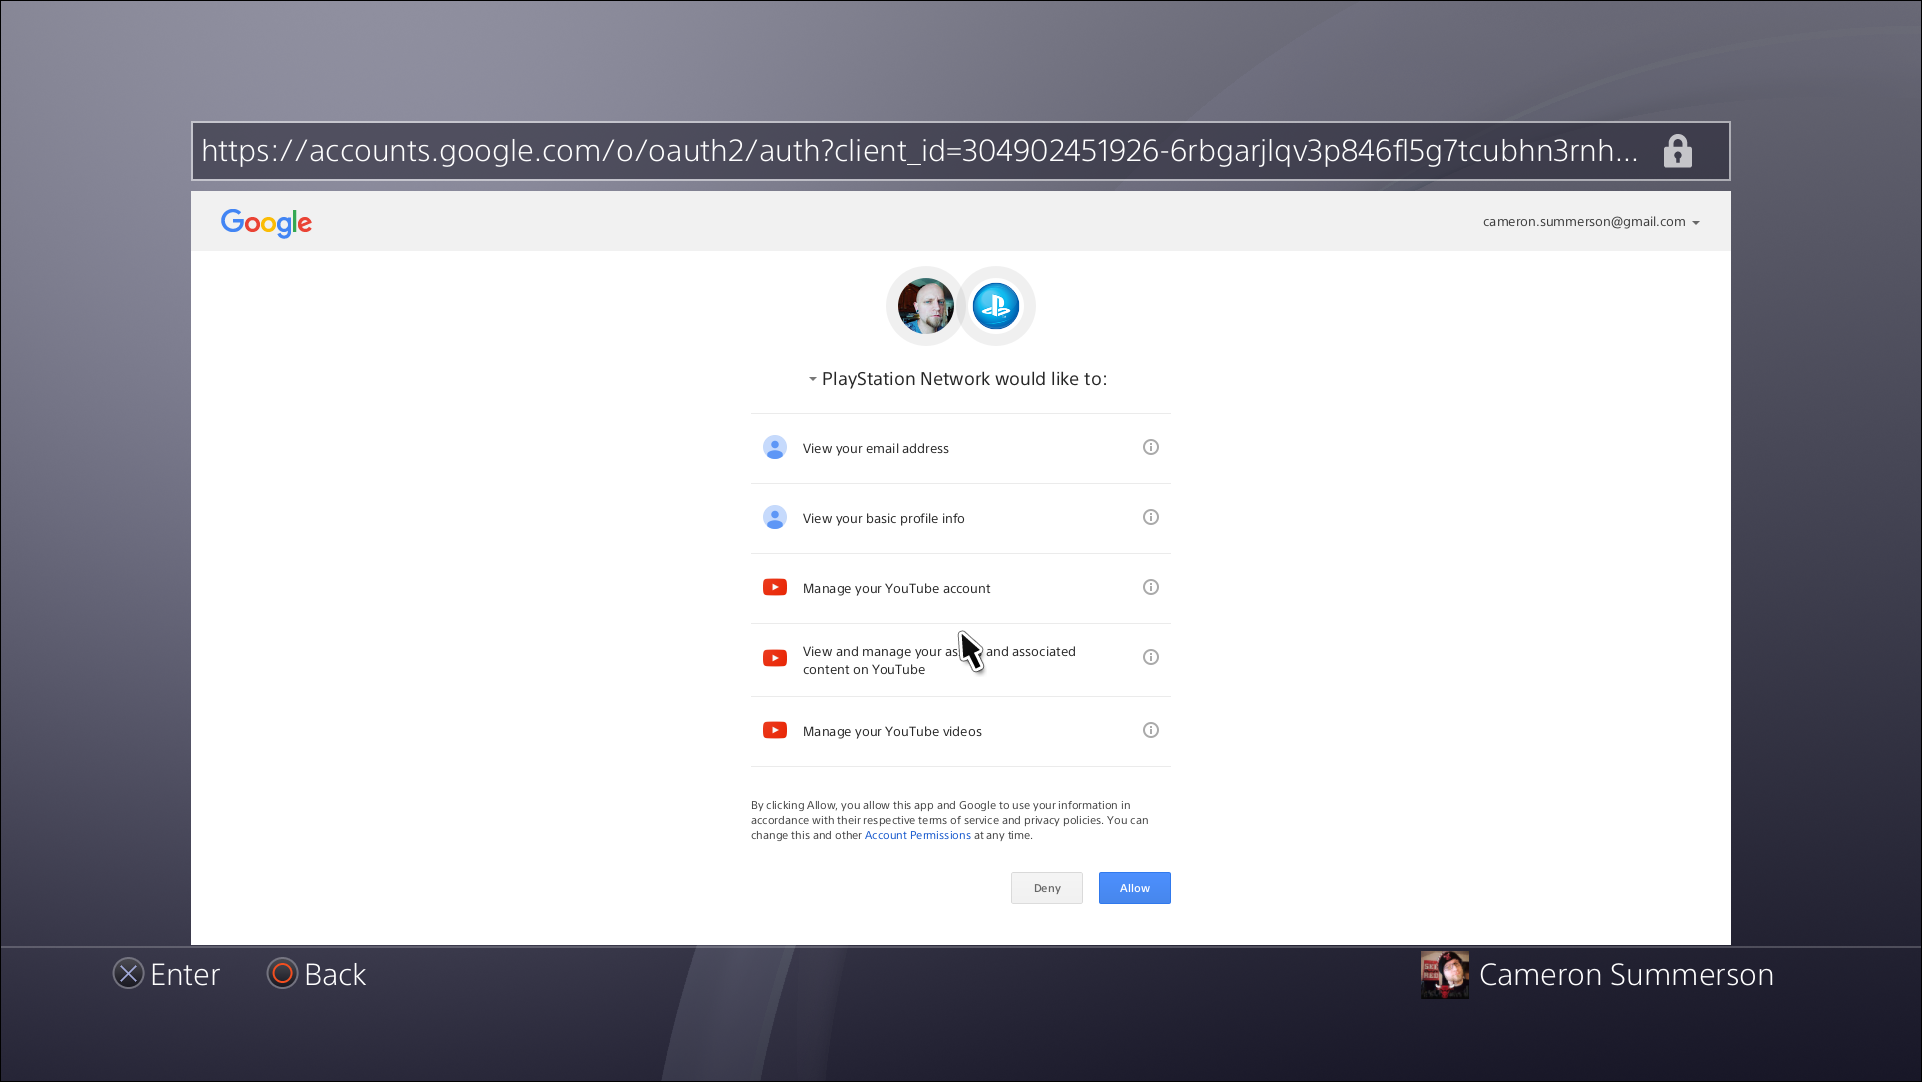Click the PlayStation Network circular logo

coord(995,306)
